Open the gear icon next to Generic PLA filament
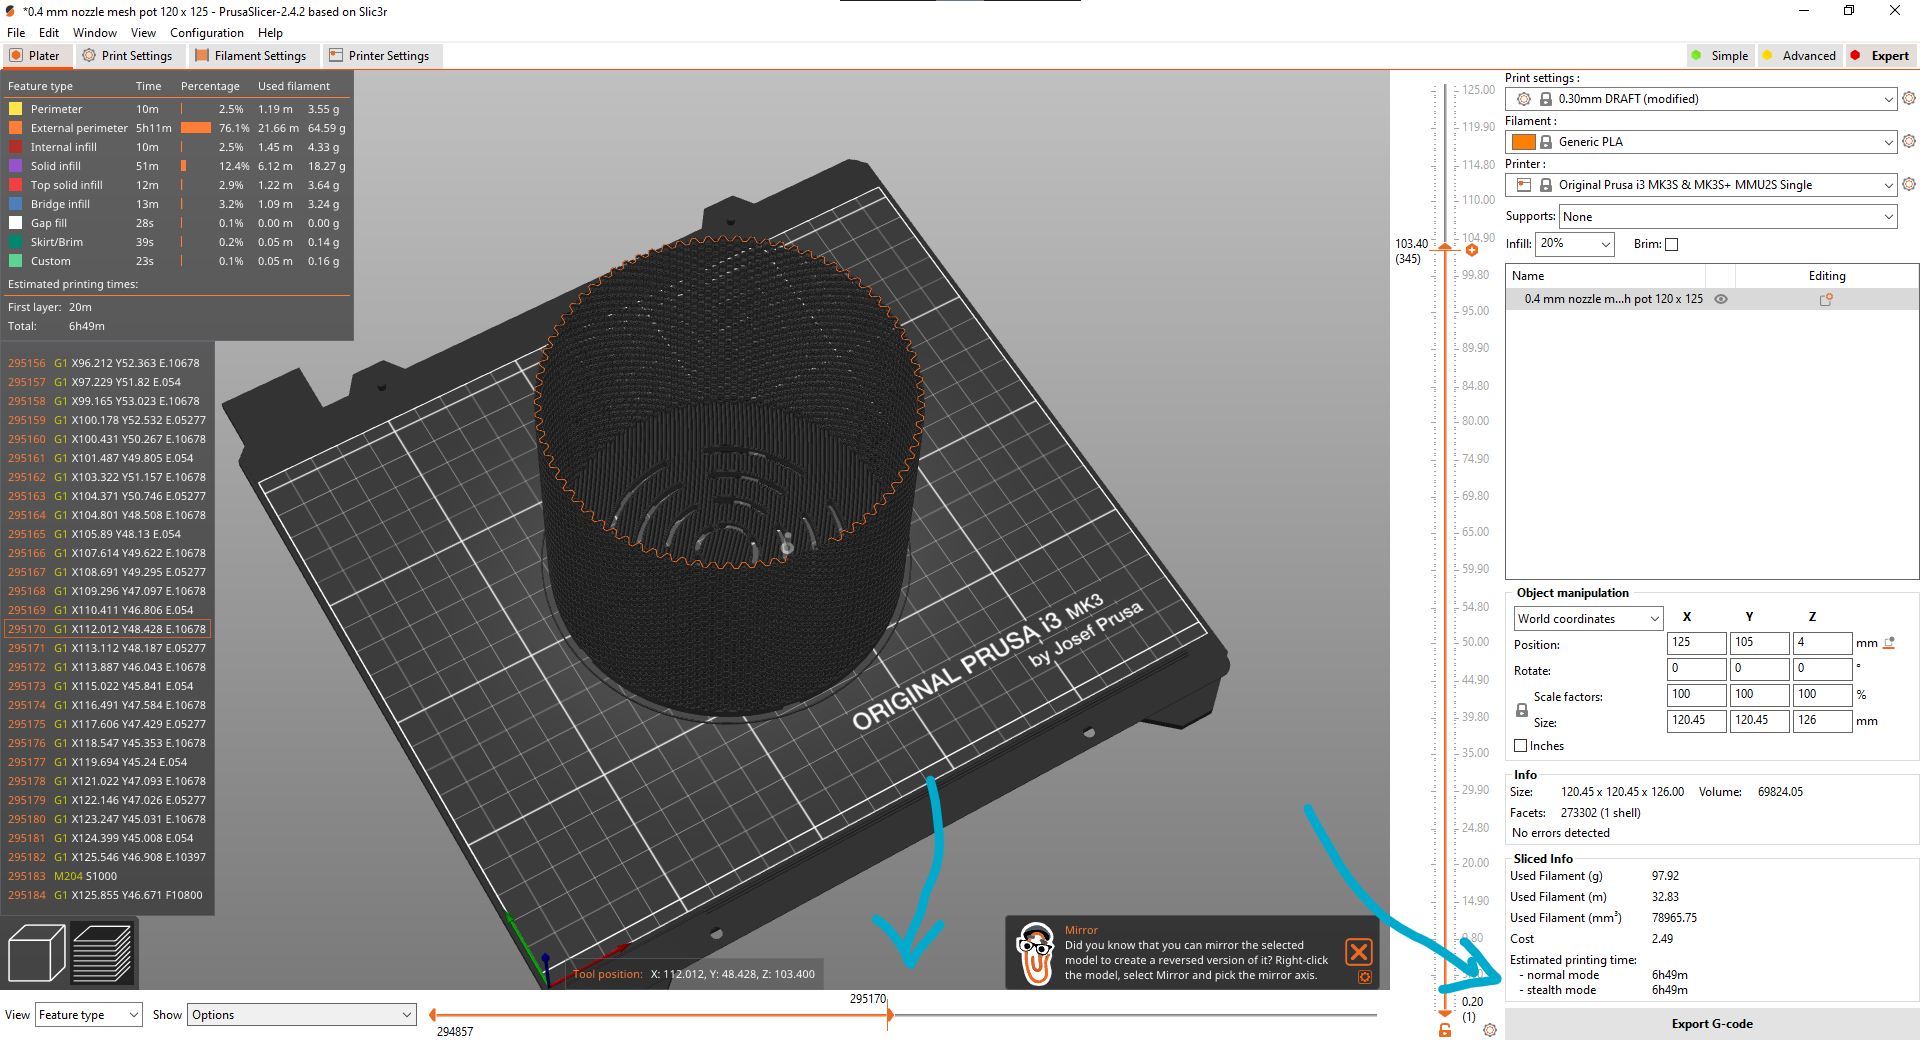 tap(1909, 141)
